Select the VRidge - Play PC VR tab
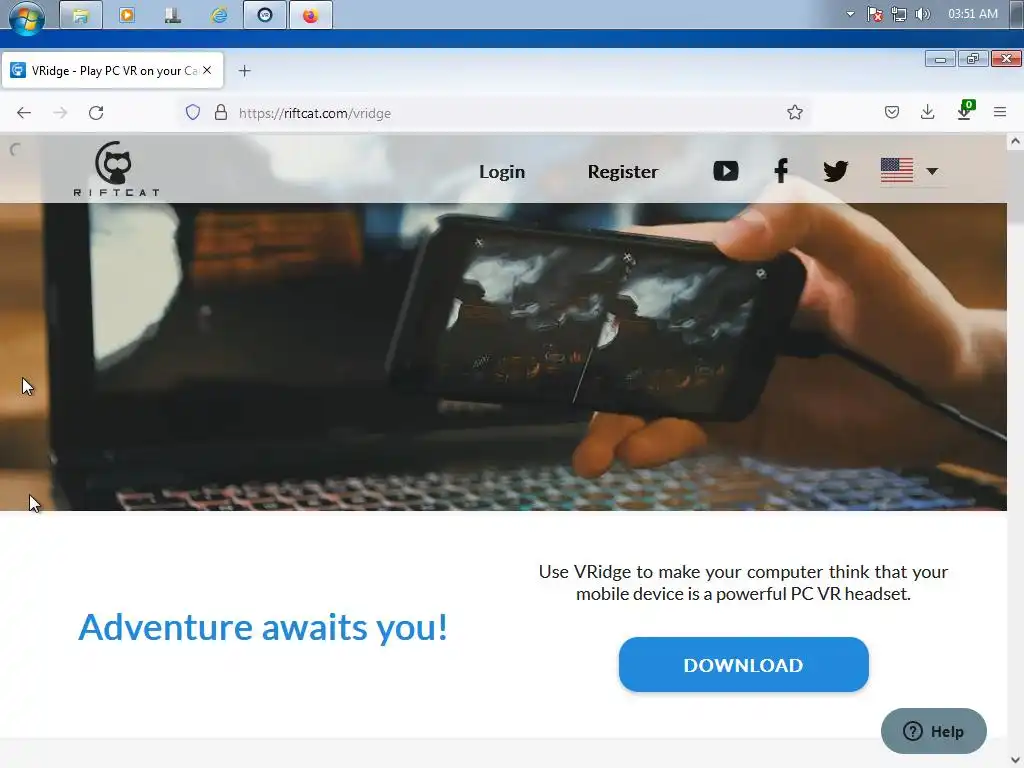This screenshot has height=768, width=1024. click(x=112, y=70)
